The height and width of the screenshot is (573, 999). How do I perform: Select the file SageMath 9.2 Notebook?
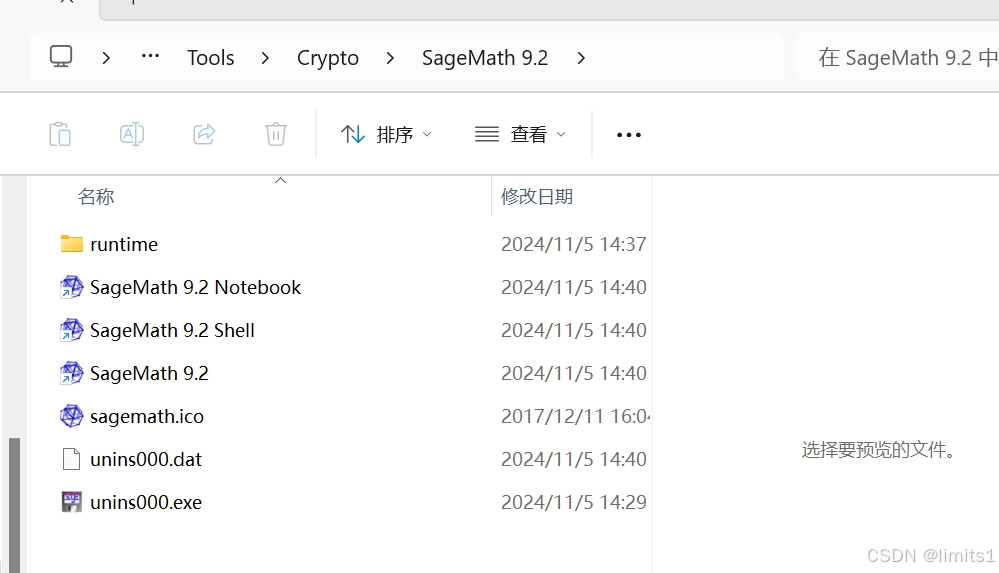click(195, 287)
